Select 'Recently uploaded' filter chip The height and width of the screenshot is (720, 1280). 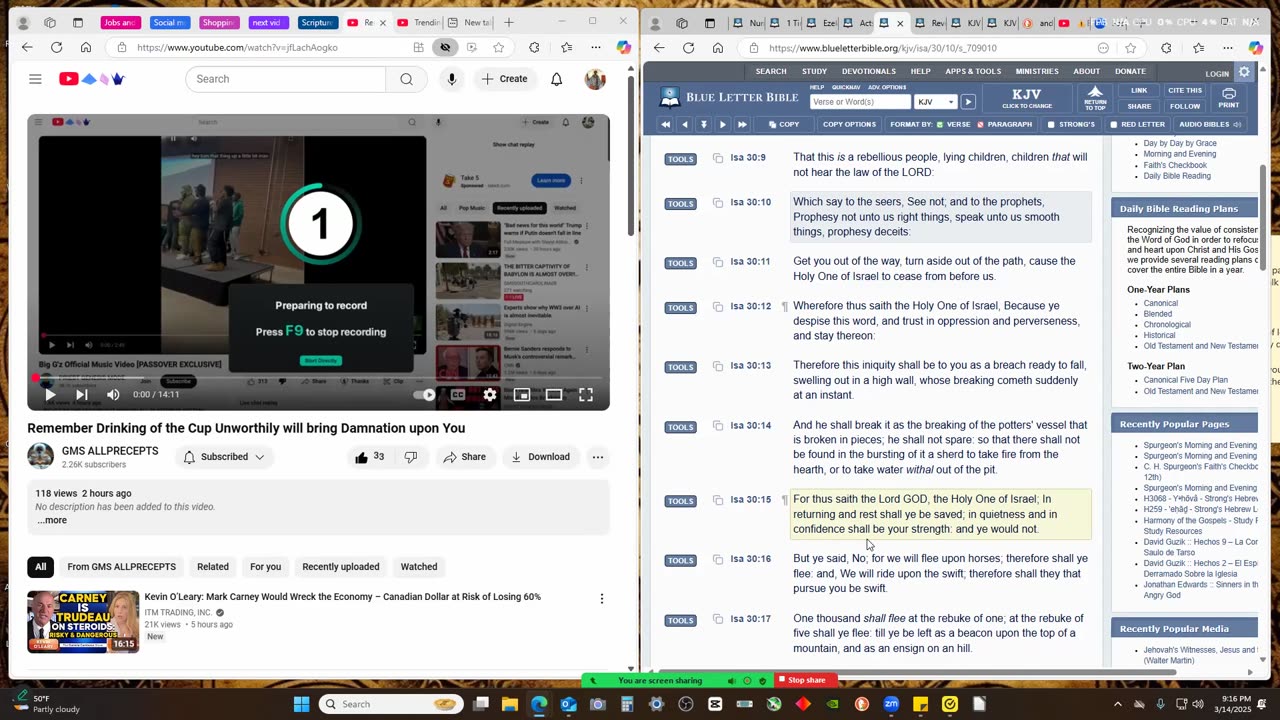341,567
